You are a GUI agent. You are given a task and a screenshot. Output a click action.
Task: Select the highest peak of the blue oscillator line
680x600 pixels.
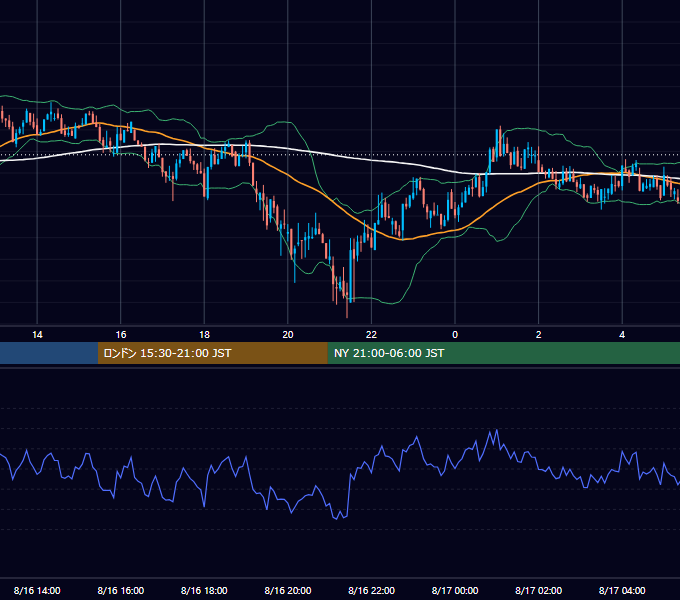[497, 430]
